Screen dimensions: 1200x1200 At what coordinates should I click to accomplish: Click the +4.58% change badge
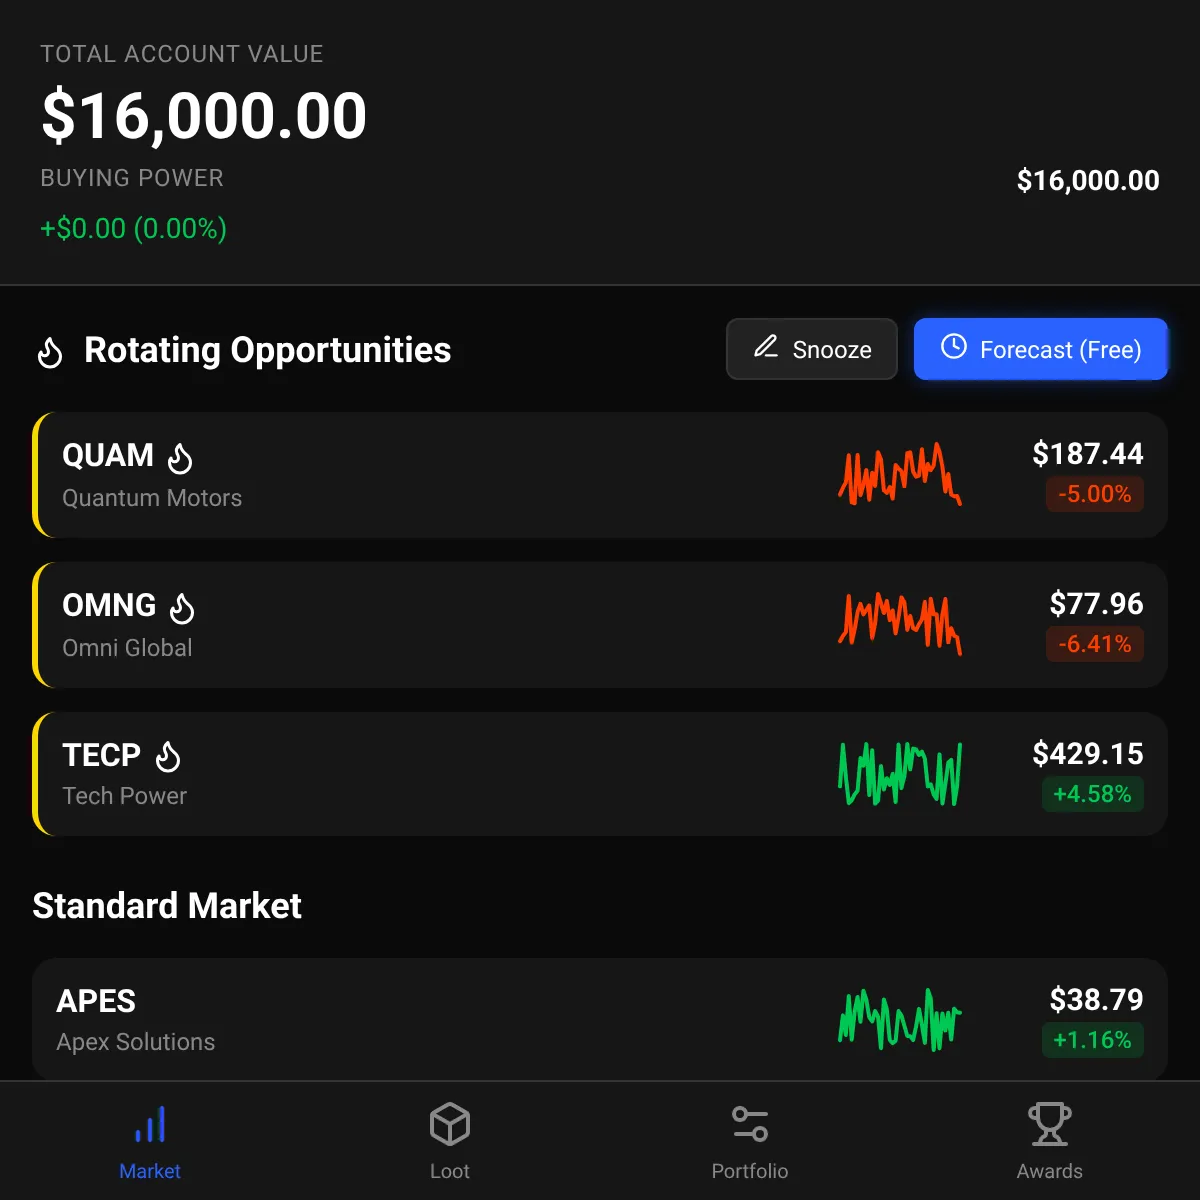[x=1092, y=794]
